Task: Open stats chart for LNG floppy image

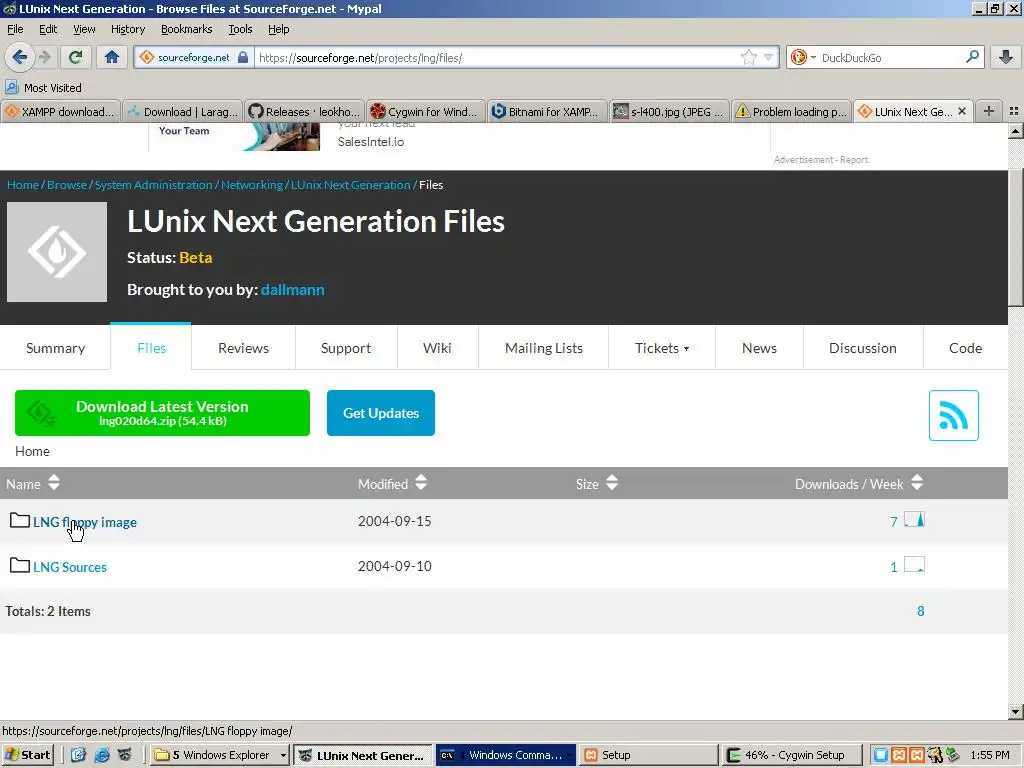Action: click(914, 520)
